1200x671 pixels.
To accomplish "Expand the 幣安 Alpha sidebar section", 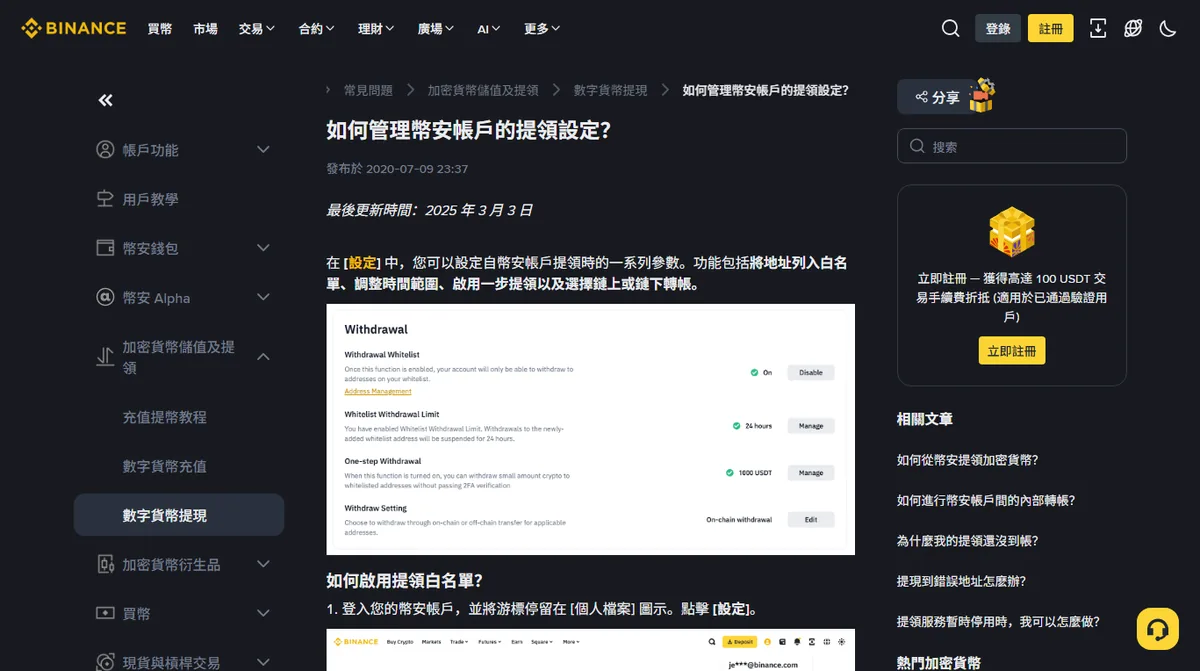I will [263, 298].
